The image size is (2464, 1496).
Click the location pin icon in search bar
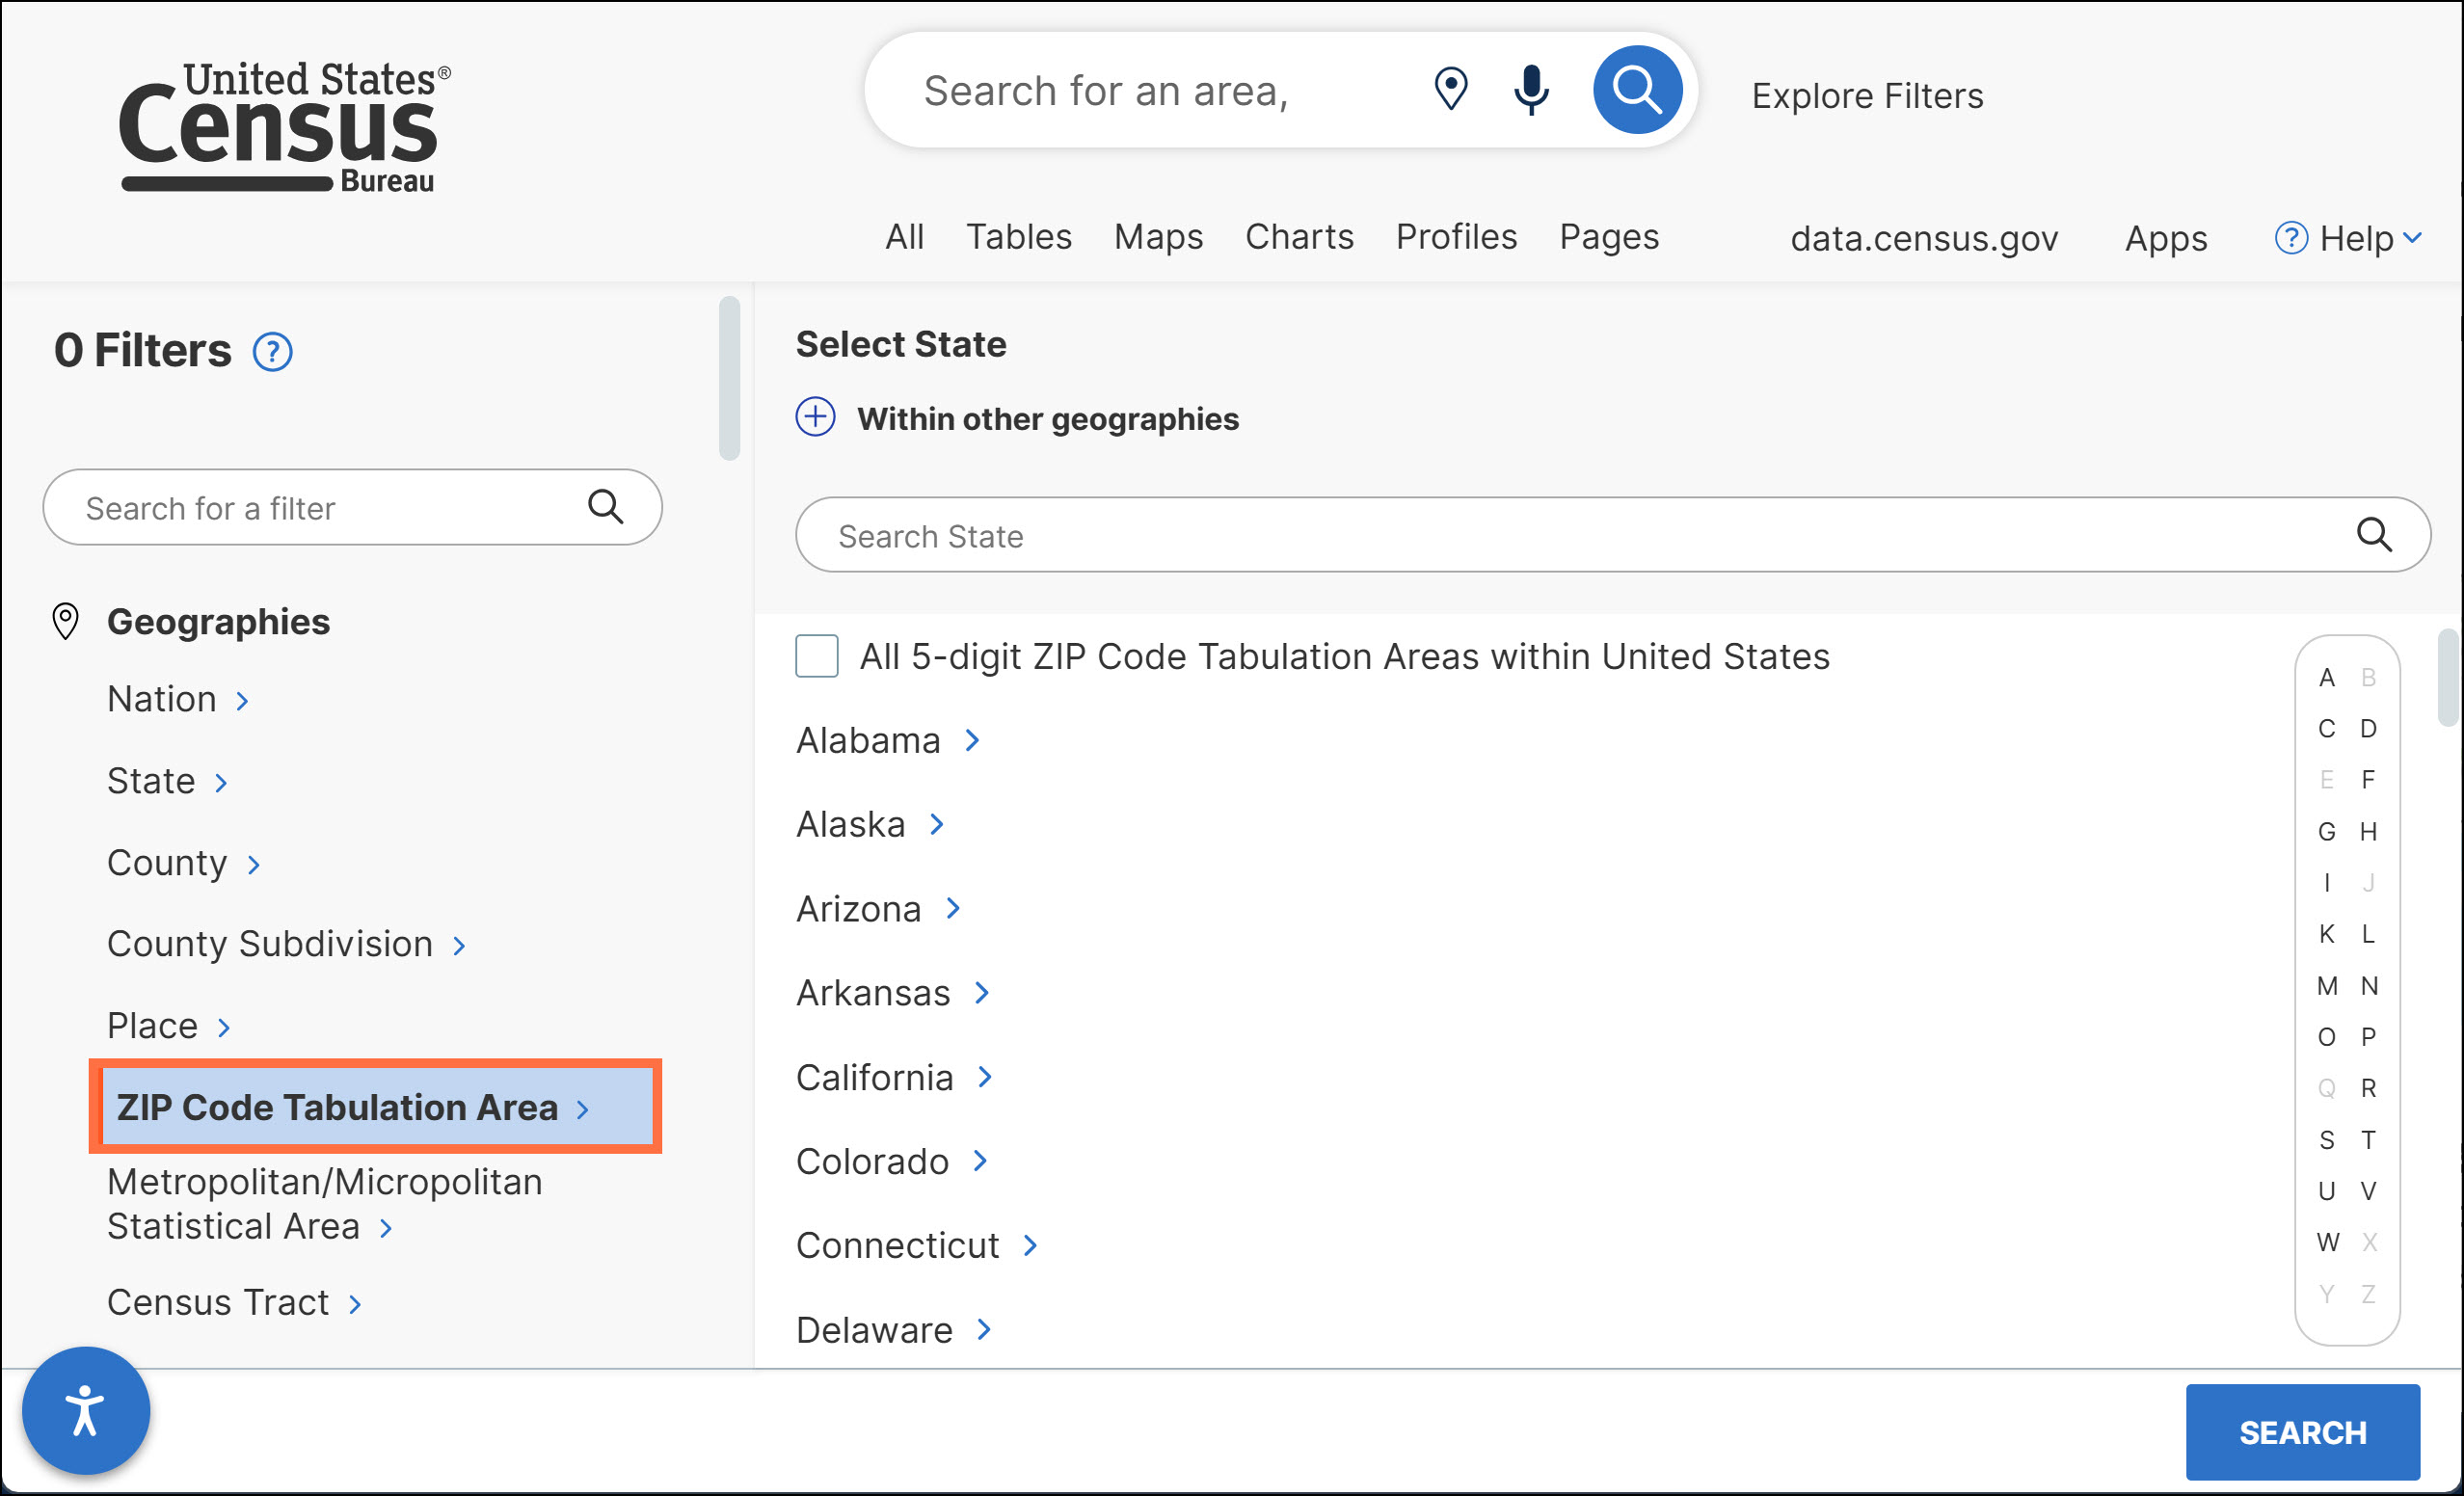tap(1450, 90)
